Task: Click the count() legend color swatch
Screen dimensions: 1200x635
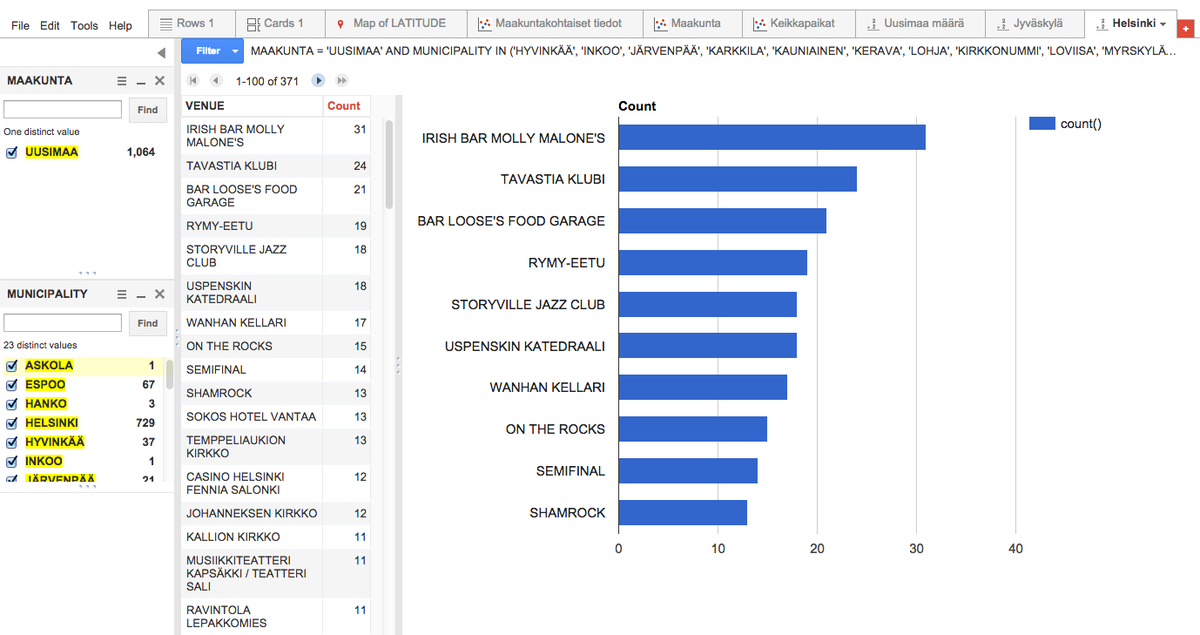Action: click(1042, 123)
